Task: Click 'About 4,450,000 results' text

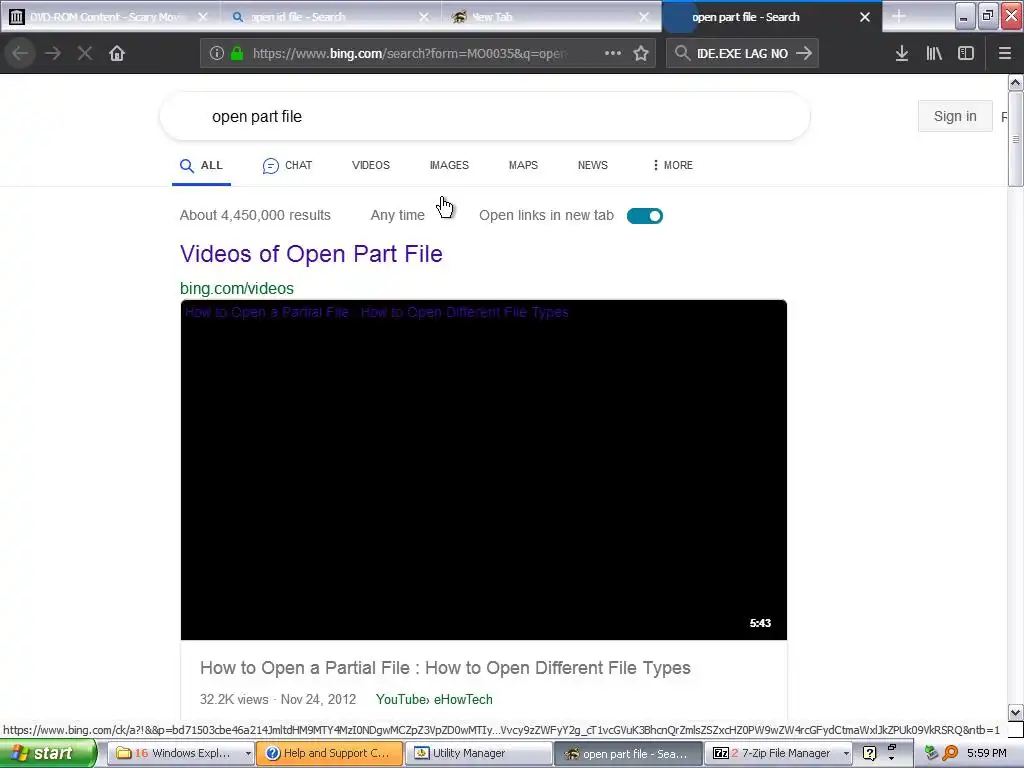Action: pyautogui.click(x=255, y=216)
